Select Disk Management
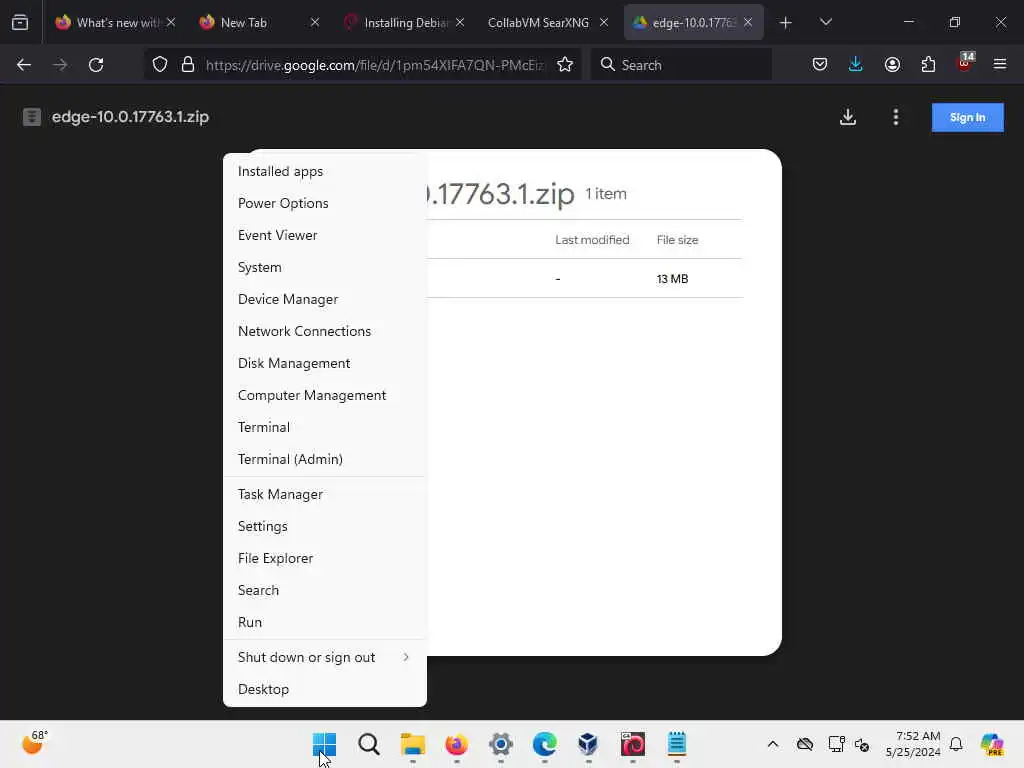1024x768 pixels. pyautogui.click(x=325, y=363)
